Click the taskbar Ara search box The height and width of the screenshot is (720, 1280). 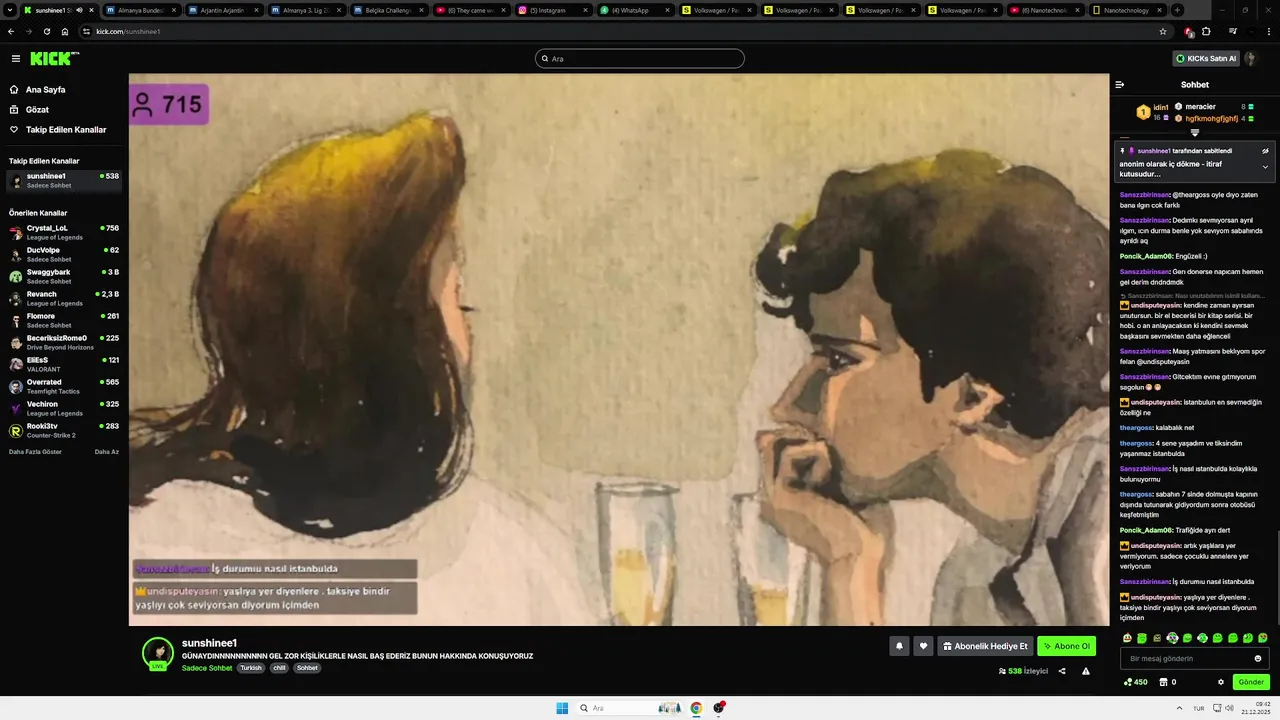[631, 708]
